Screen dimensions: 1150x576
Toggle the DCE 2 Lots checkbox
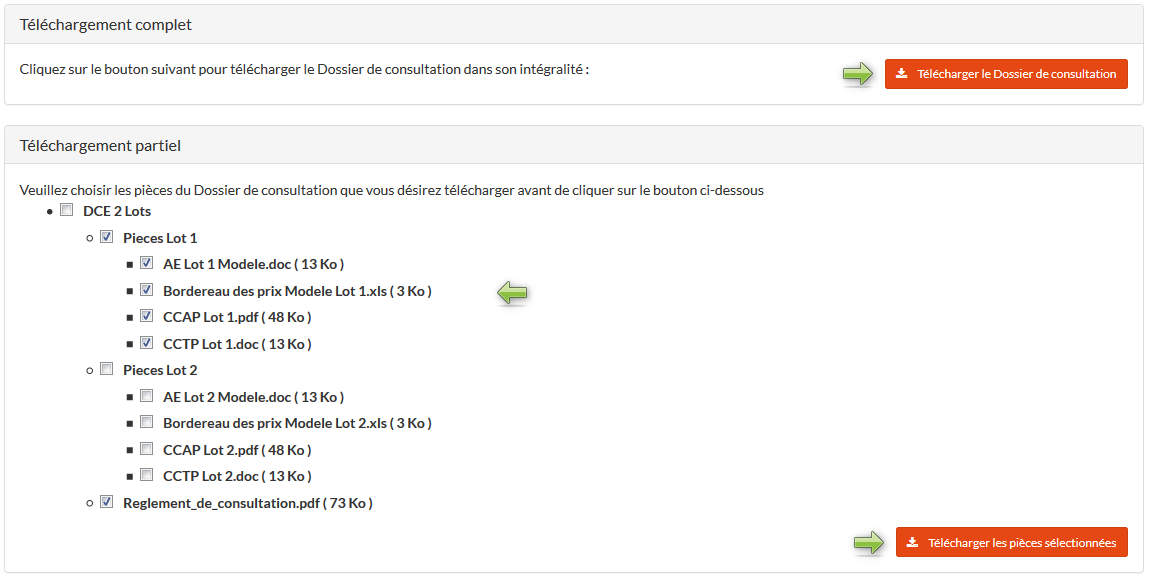(x=67, y=211)
